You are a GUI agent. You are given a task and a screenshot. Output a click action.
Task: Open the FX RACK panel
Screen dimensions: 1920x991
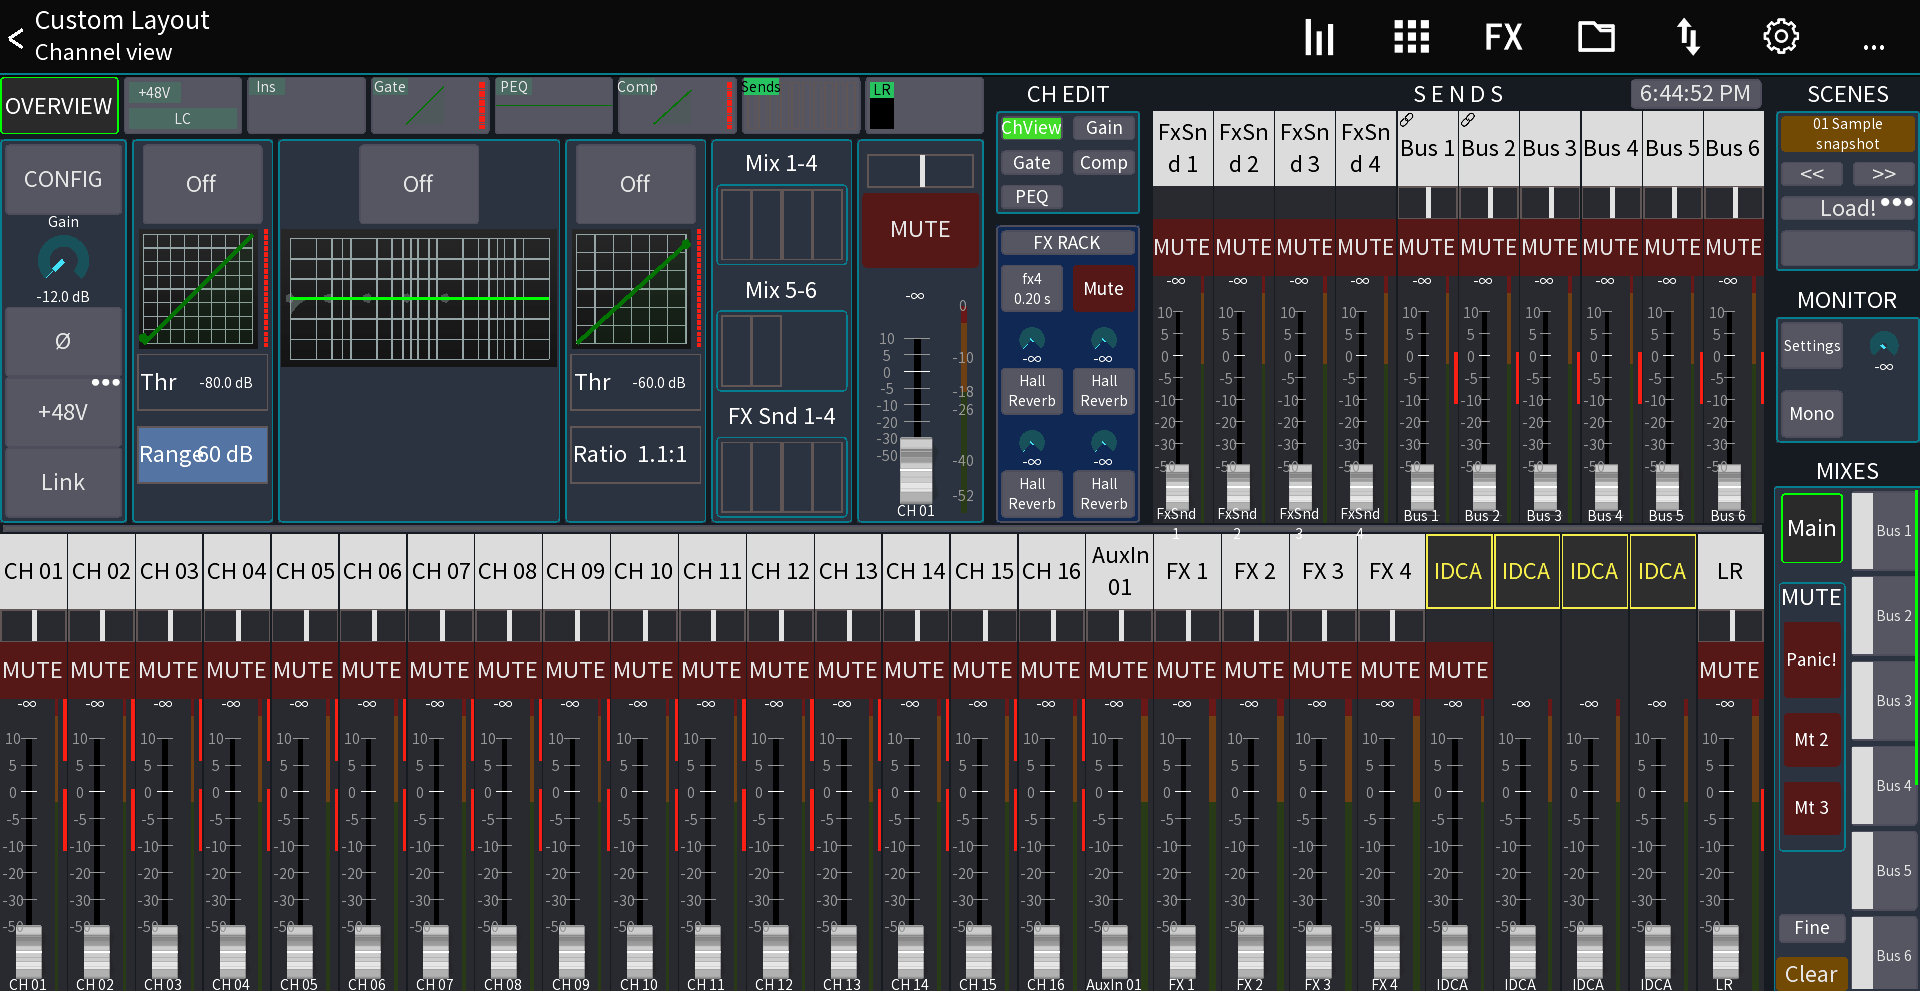coord(1067,242)
